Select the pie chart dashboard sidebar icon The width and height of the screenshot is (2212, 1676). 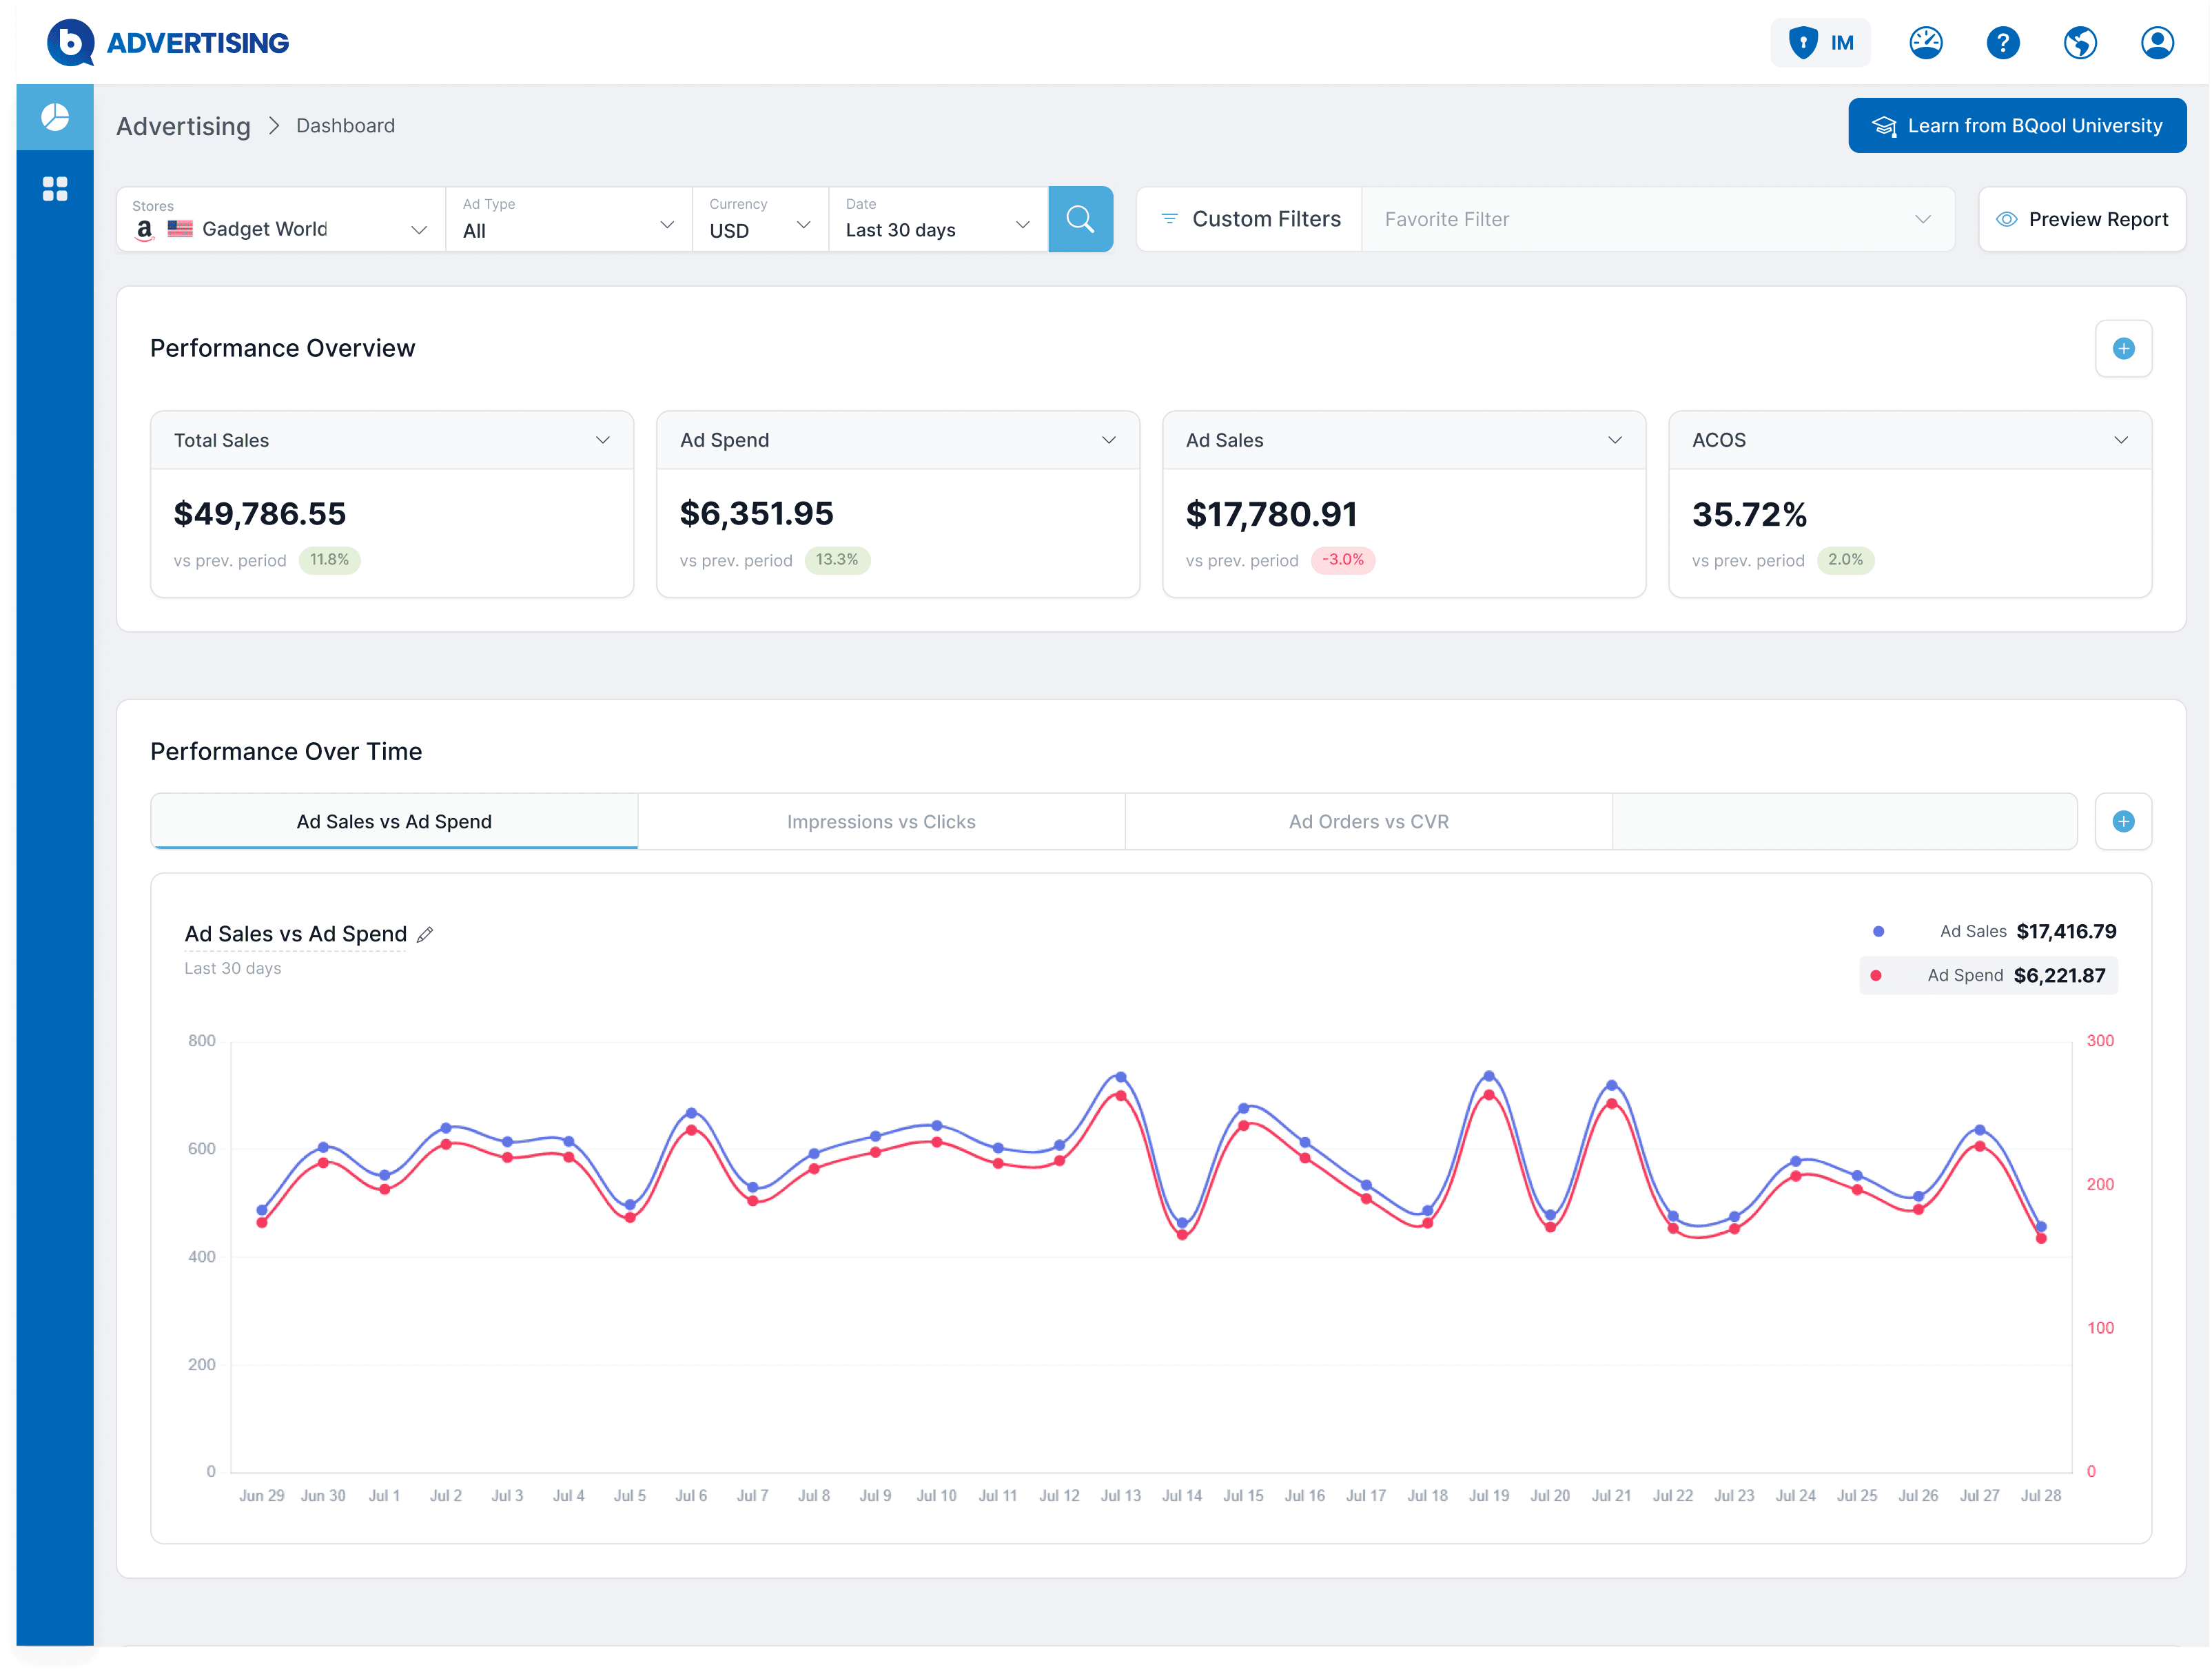[55, 117]
